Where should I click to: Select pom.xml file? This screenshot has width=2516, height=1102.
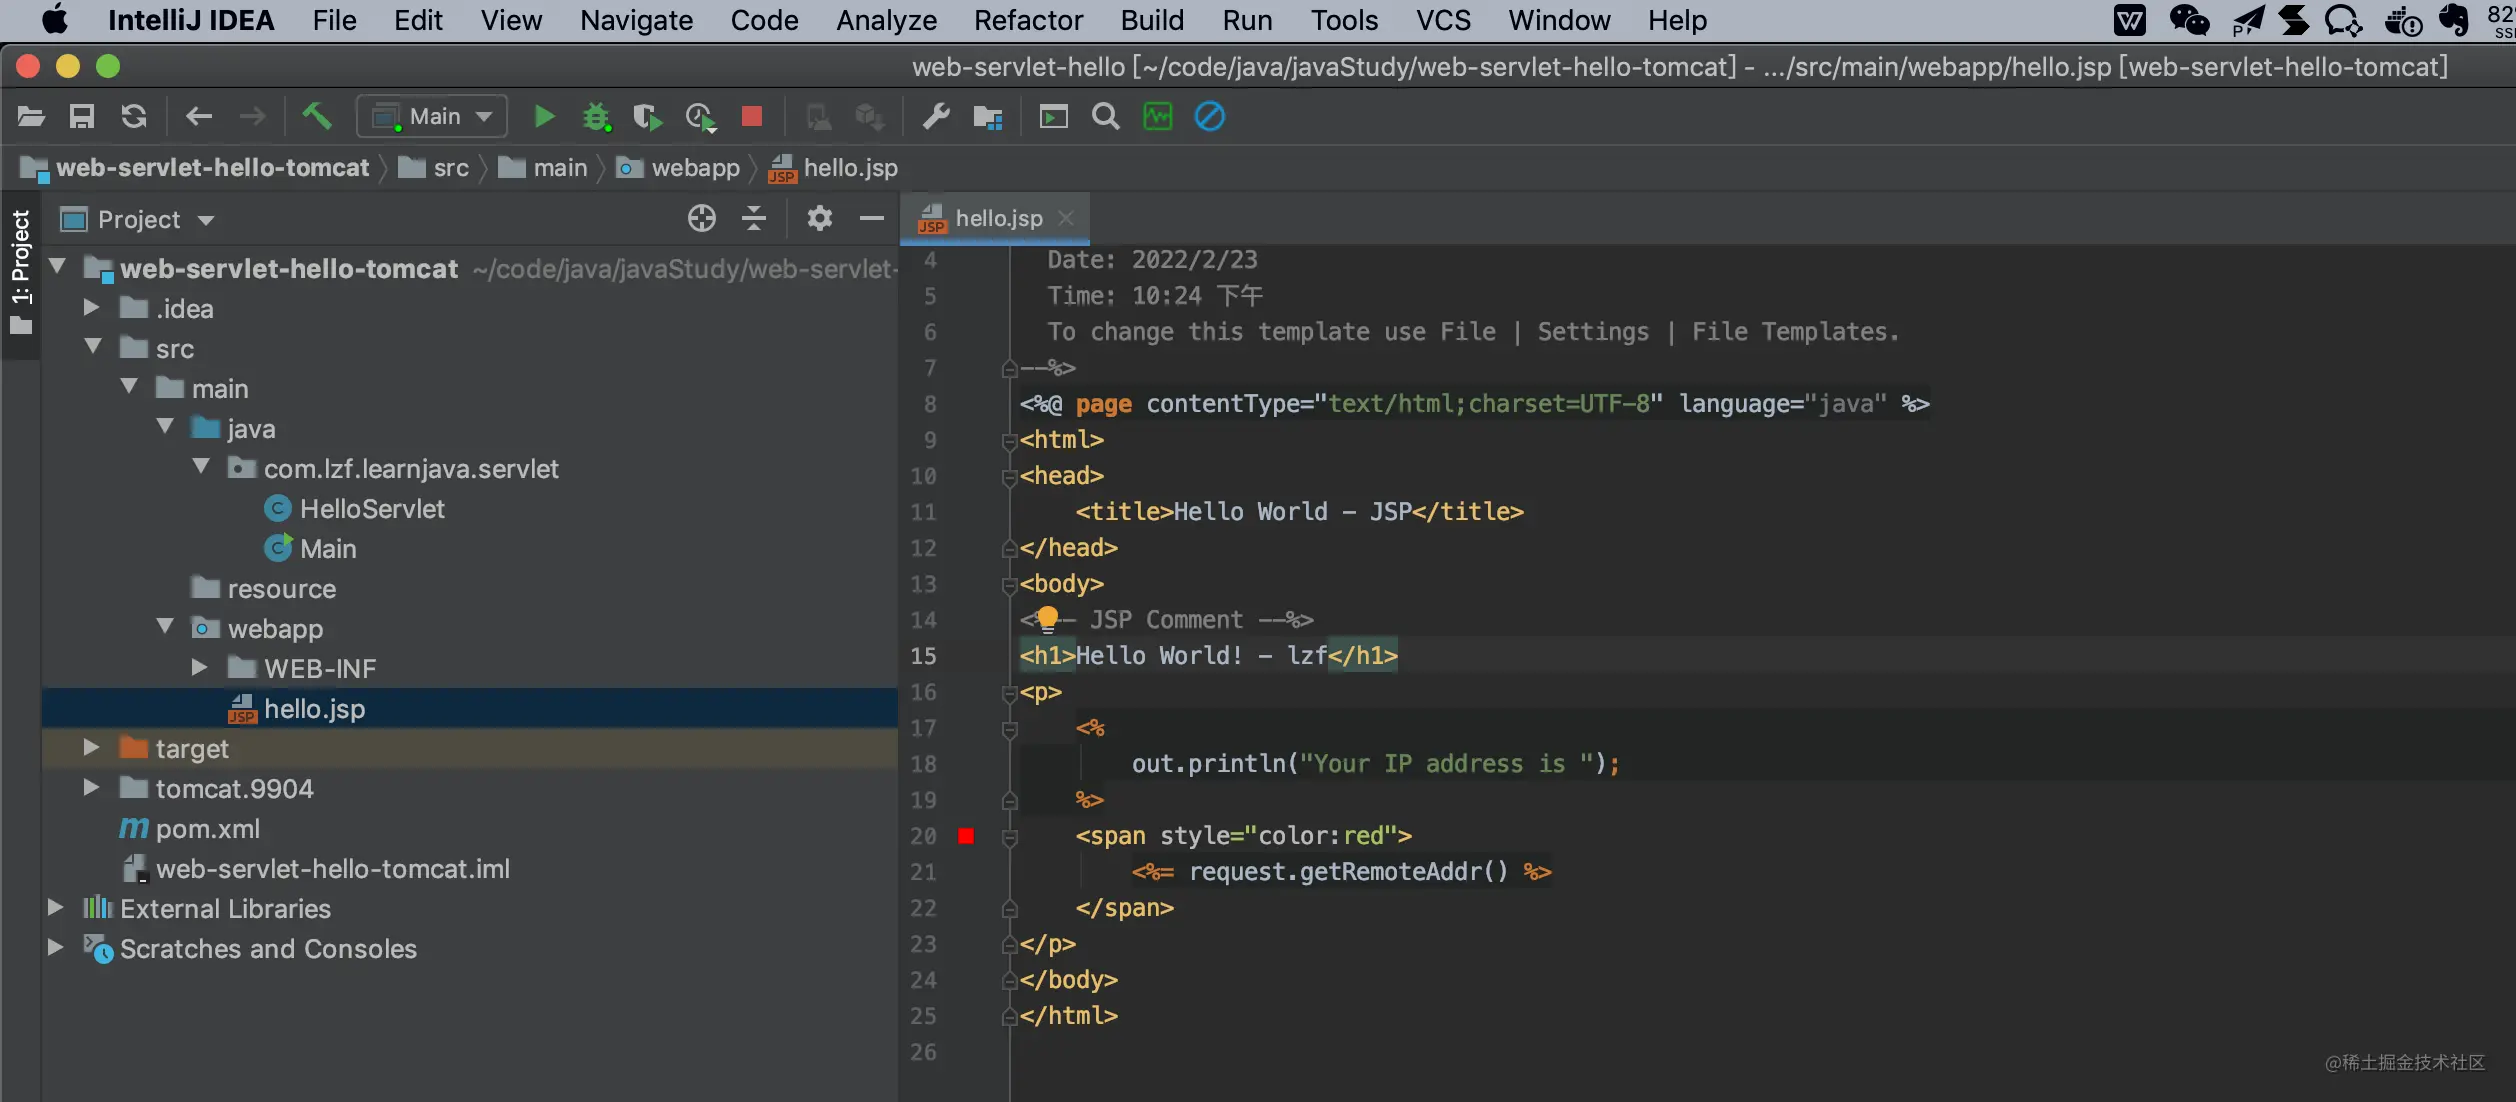pyautogui.click(x=207, y=829)
